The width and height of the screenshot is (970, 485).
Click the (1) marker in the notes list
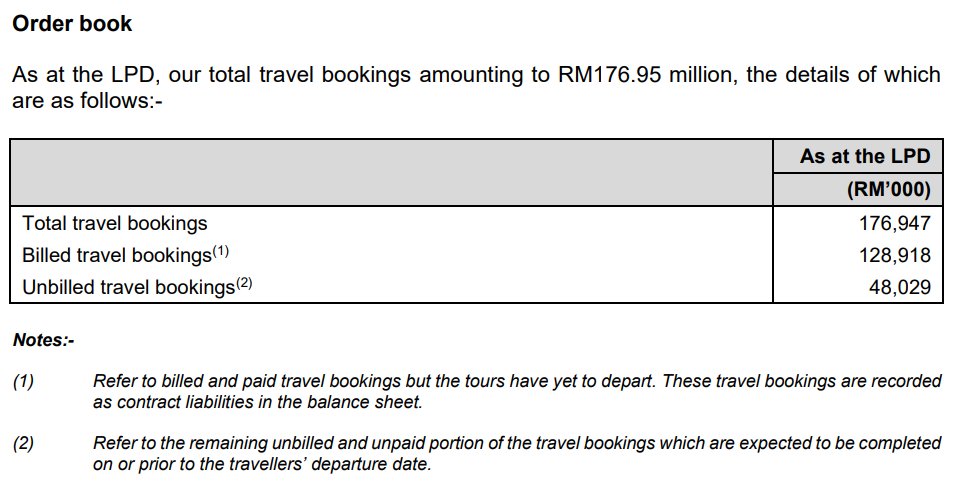coord(23,381)
